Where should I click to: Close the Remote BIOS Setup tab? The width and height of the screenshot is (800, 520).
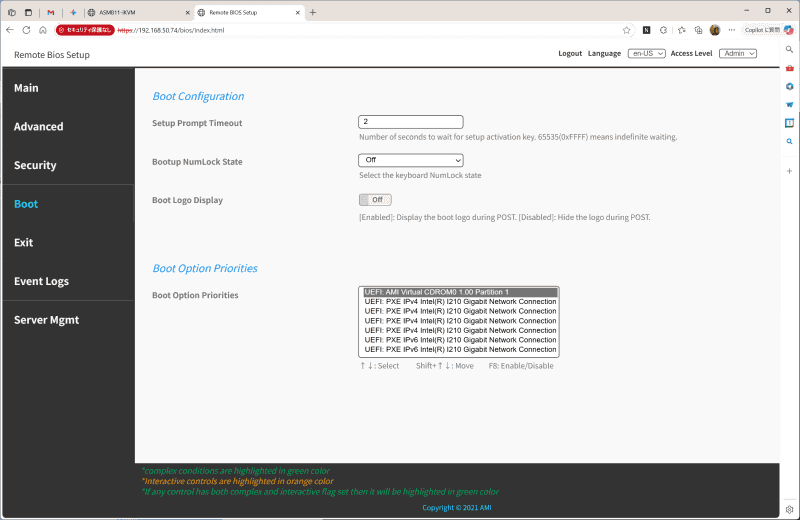click(x=298, y=13)
